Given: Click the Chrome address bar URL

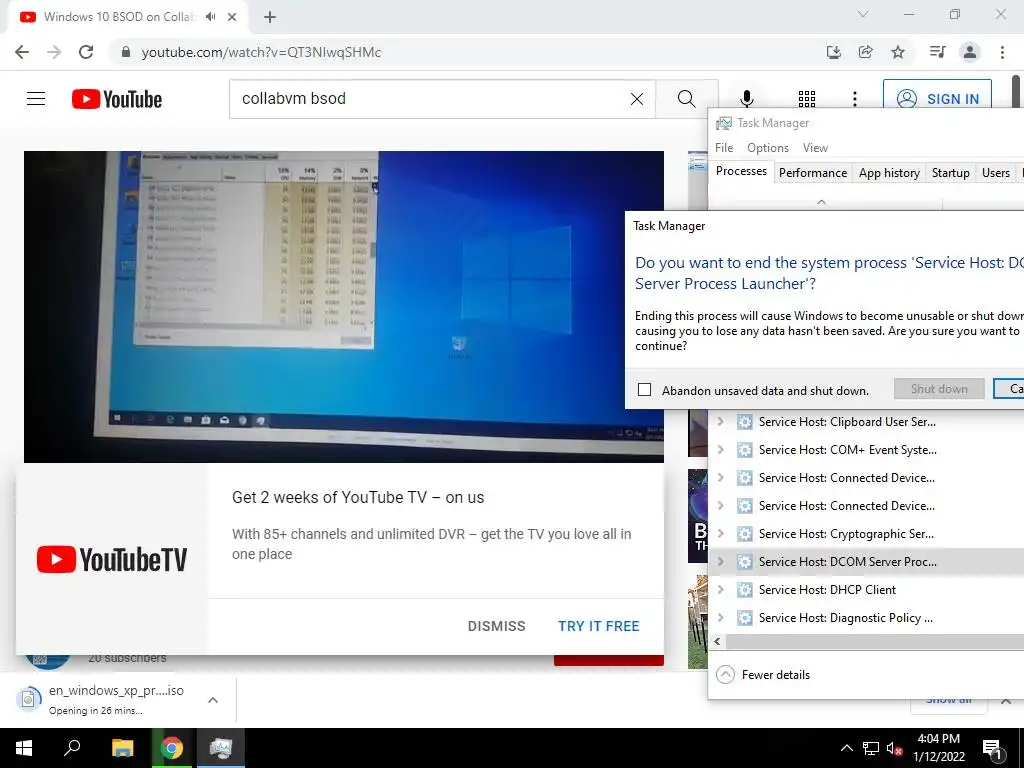Looking at the screenshot, I should click(x=261, y=52).
